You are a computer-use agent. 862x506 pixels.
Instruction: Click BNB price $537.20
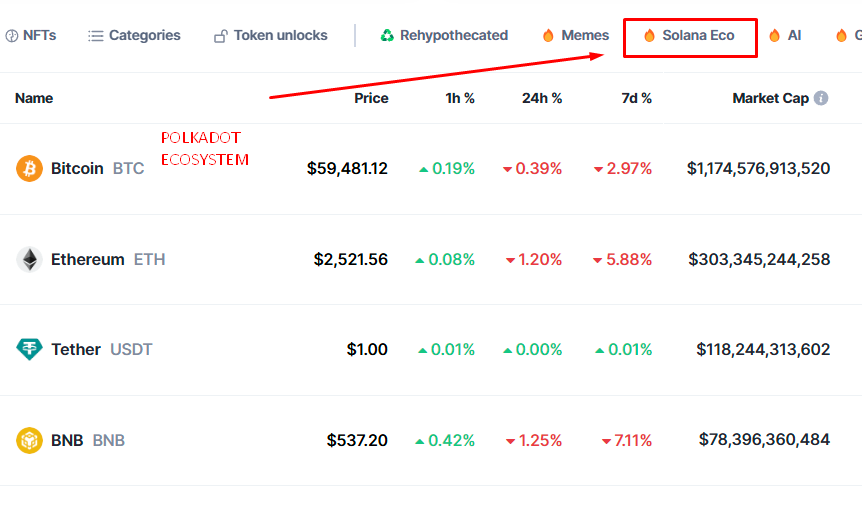tap(357, 440)
